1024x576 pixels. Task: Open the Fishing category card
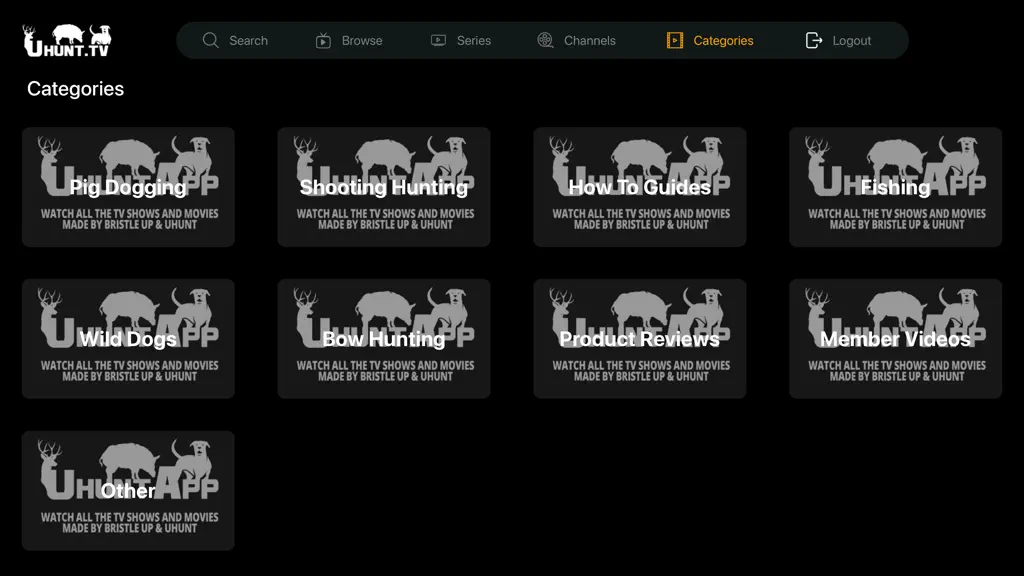click(895, 187)
